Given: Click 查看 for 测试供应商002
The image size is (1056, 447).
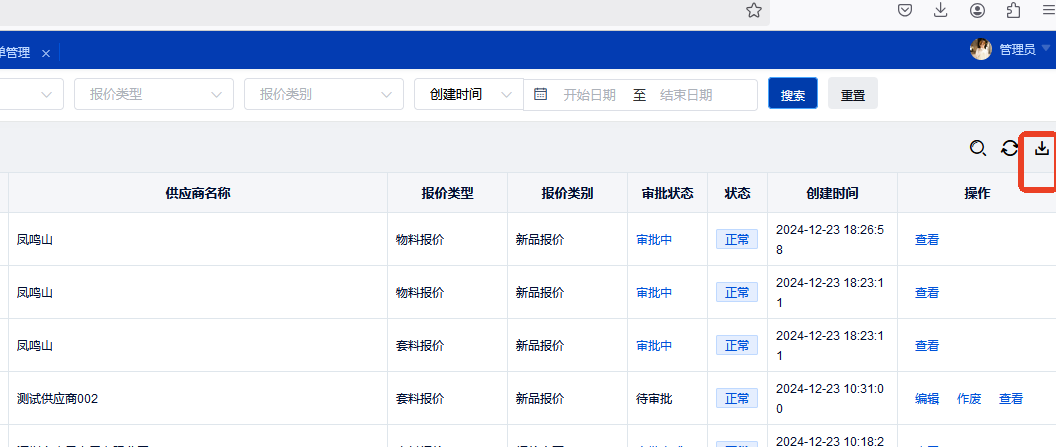Looking at the screenshot, I should (x=1011, y=399).
